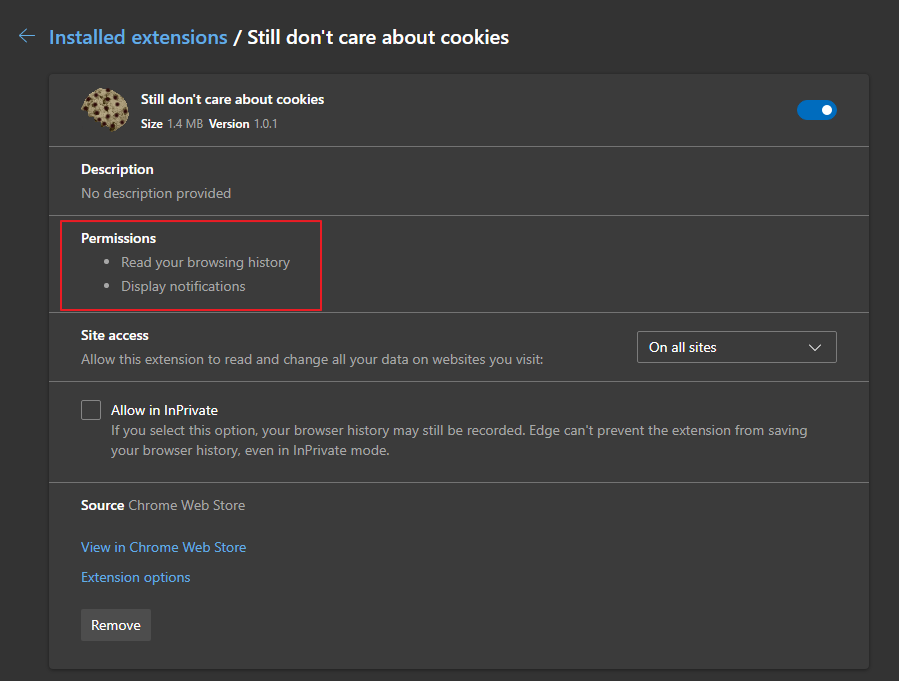899x681 pixels.
Task: Click the page title after the breadcrumb slash
Action: pos(377,37)
